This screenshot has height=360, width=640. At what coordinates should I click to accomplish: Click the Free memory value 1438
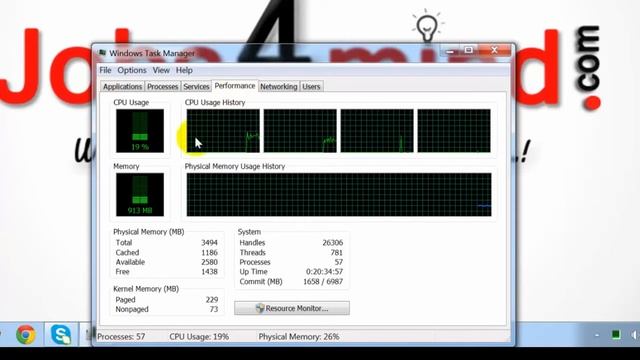pos(209,271)
